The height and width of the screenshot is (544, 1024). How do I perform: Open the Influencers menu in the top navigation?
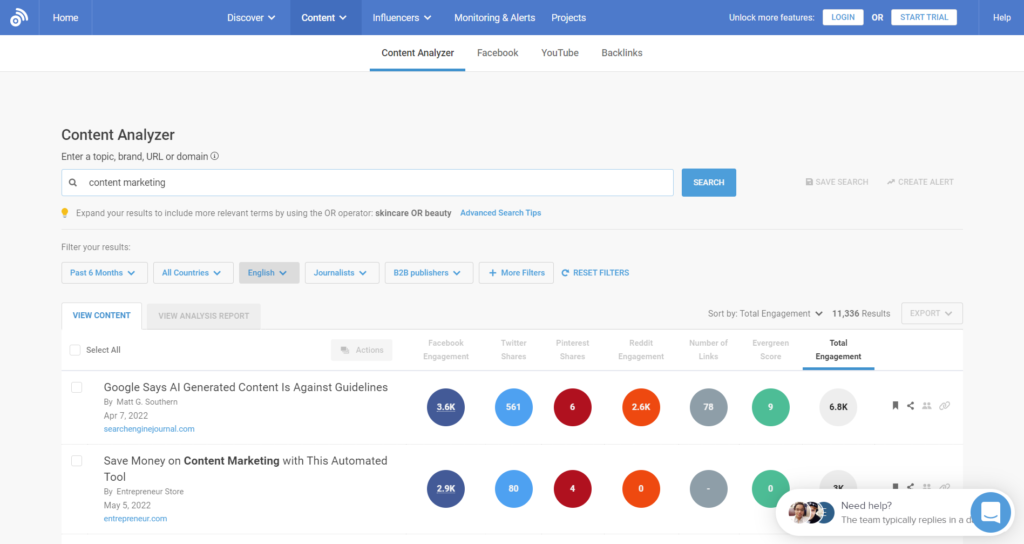click(402, 18)
